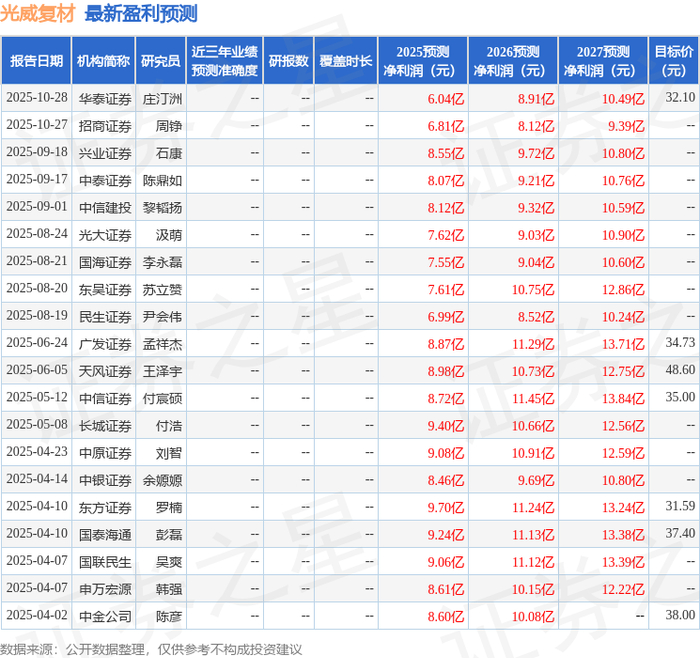The image size is (700, 658).
Task: Click analyst name 余嫄嫄
Action: pos(162,480)
